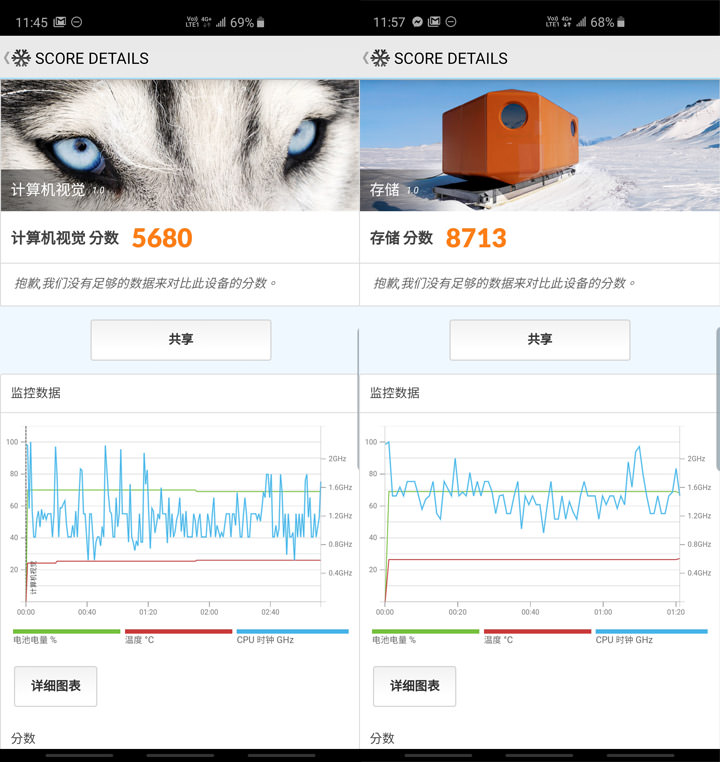Open 详细图表 for storage test
The height and width of the screenshot is (762, 720).
[414, 686]
